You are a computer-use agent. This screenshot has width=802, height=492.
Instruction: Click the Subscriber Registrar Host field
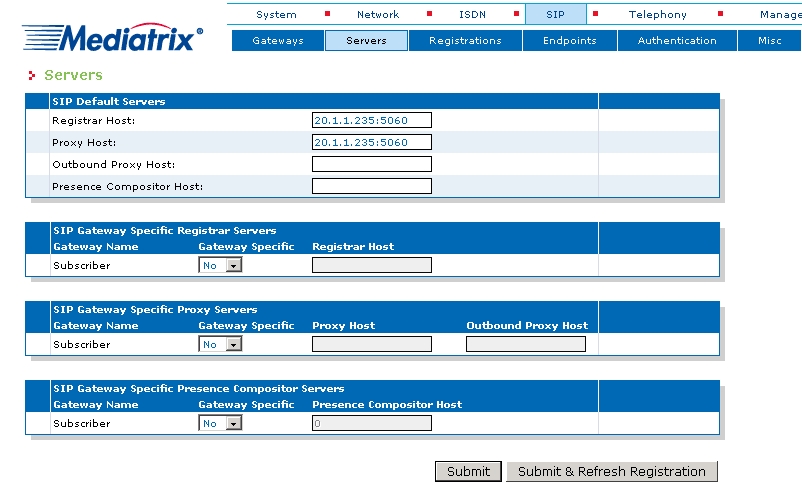[372, 265]
